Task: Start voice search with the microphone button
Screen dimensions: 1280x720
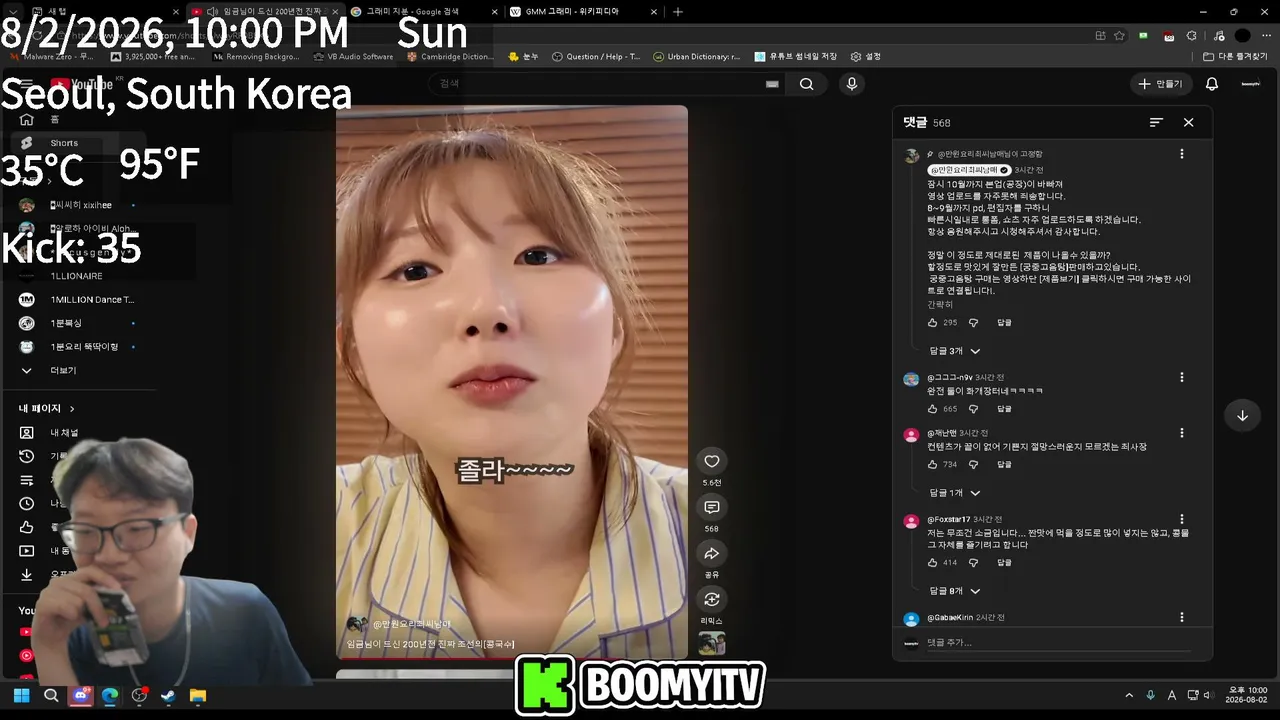Action: (852, 84)
